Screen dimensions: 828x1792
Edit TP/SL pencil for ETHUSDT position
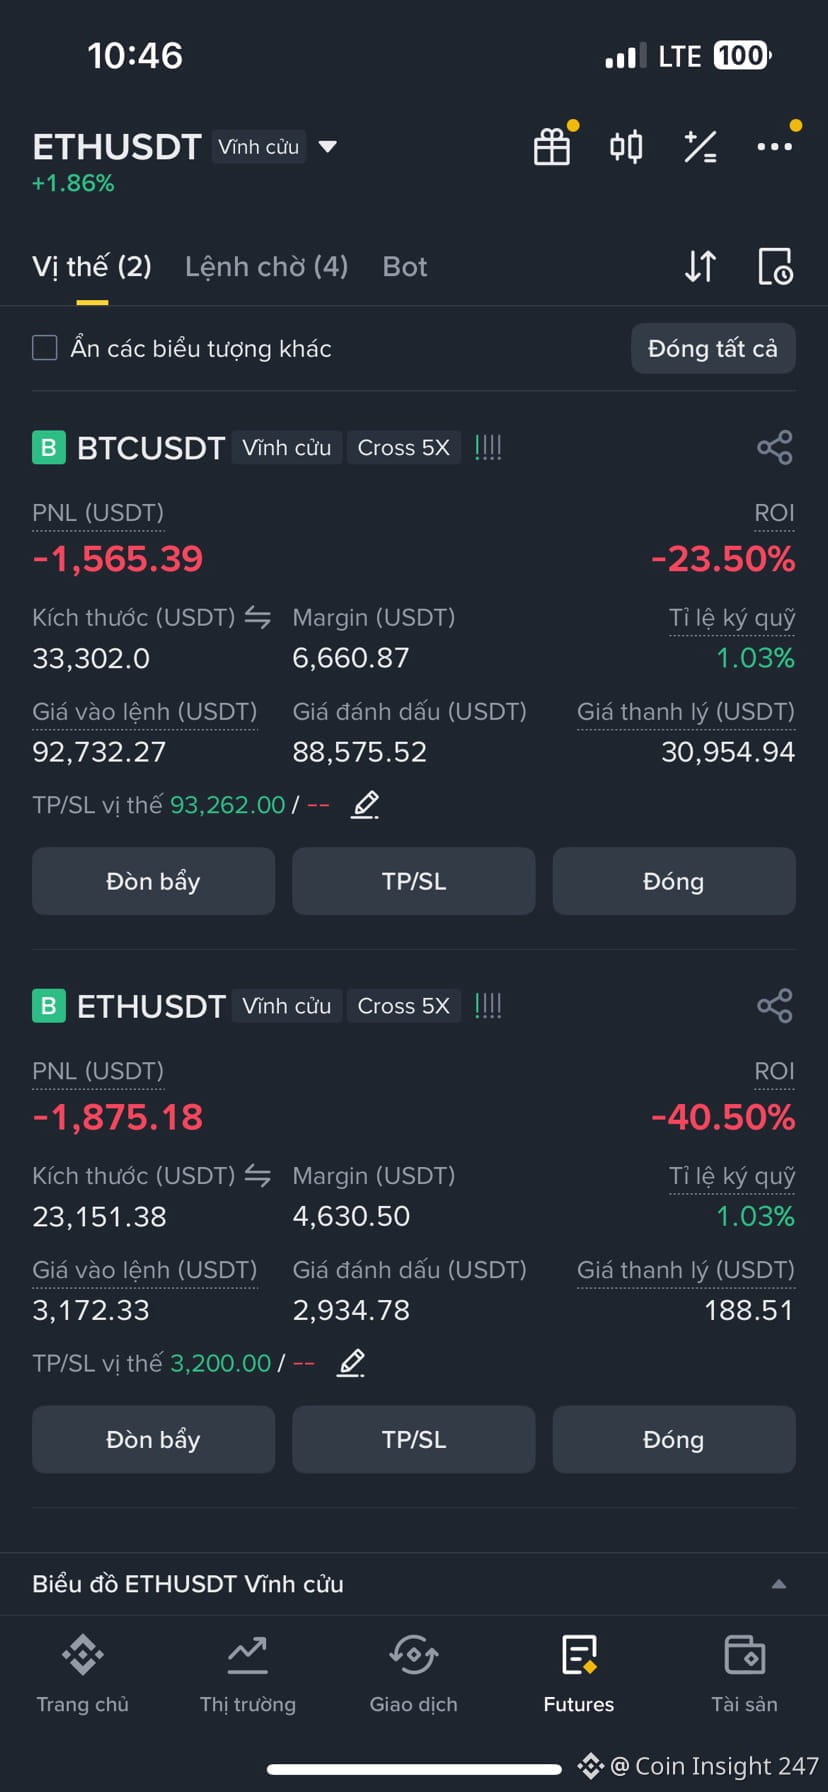350,1362
